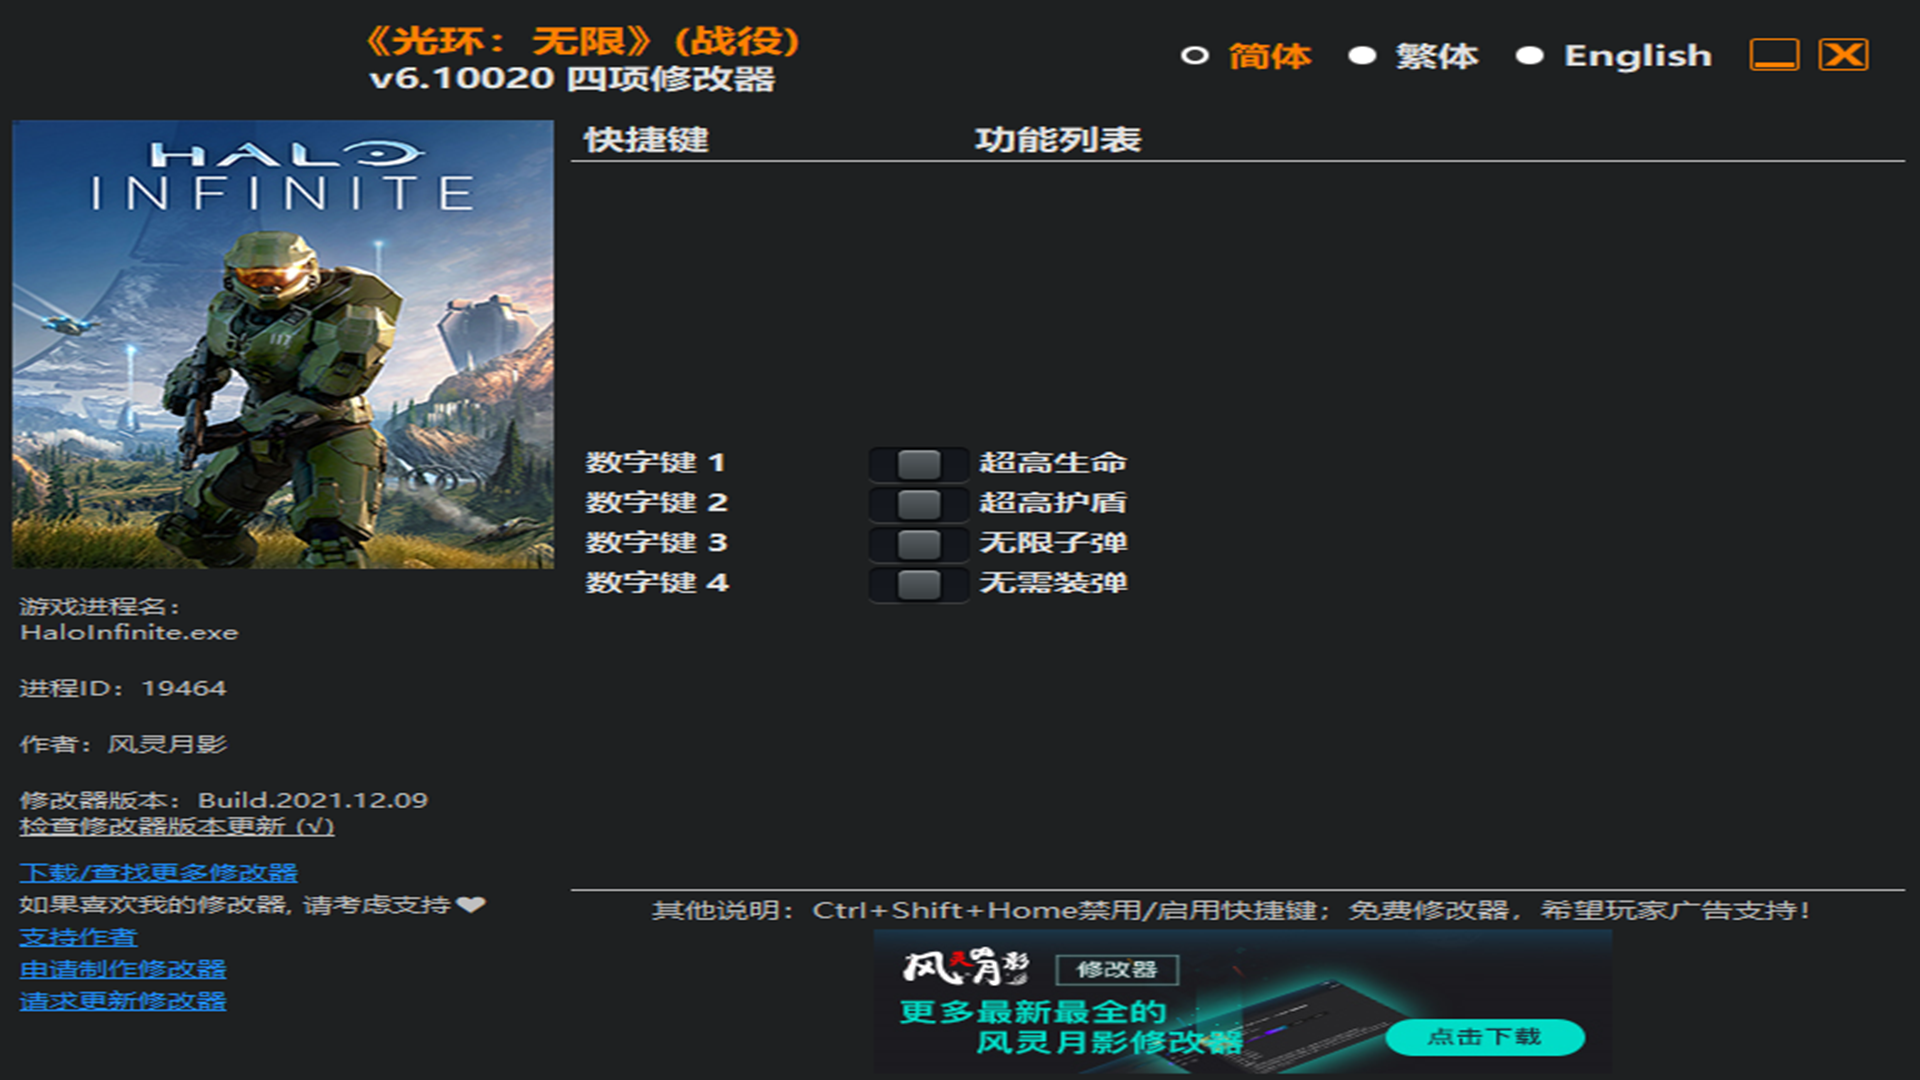This screenshot has width=1920, height=1080.
Task: Click the 数字键 1 hotkey label
Action: [655, 463]
